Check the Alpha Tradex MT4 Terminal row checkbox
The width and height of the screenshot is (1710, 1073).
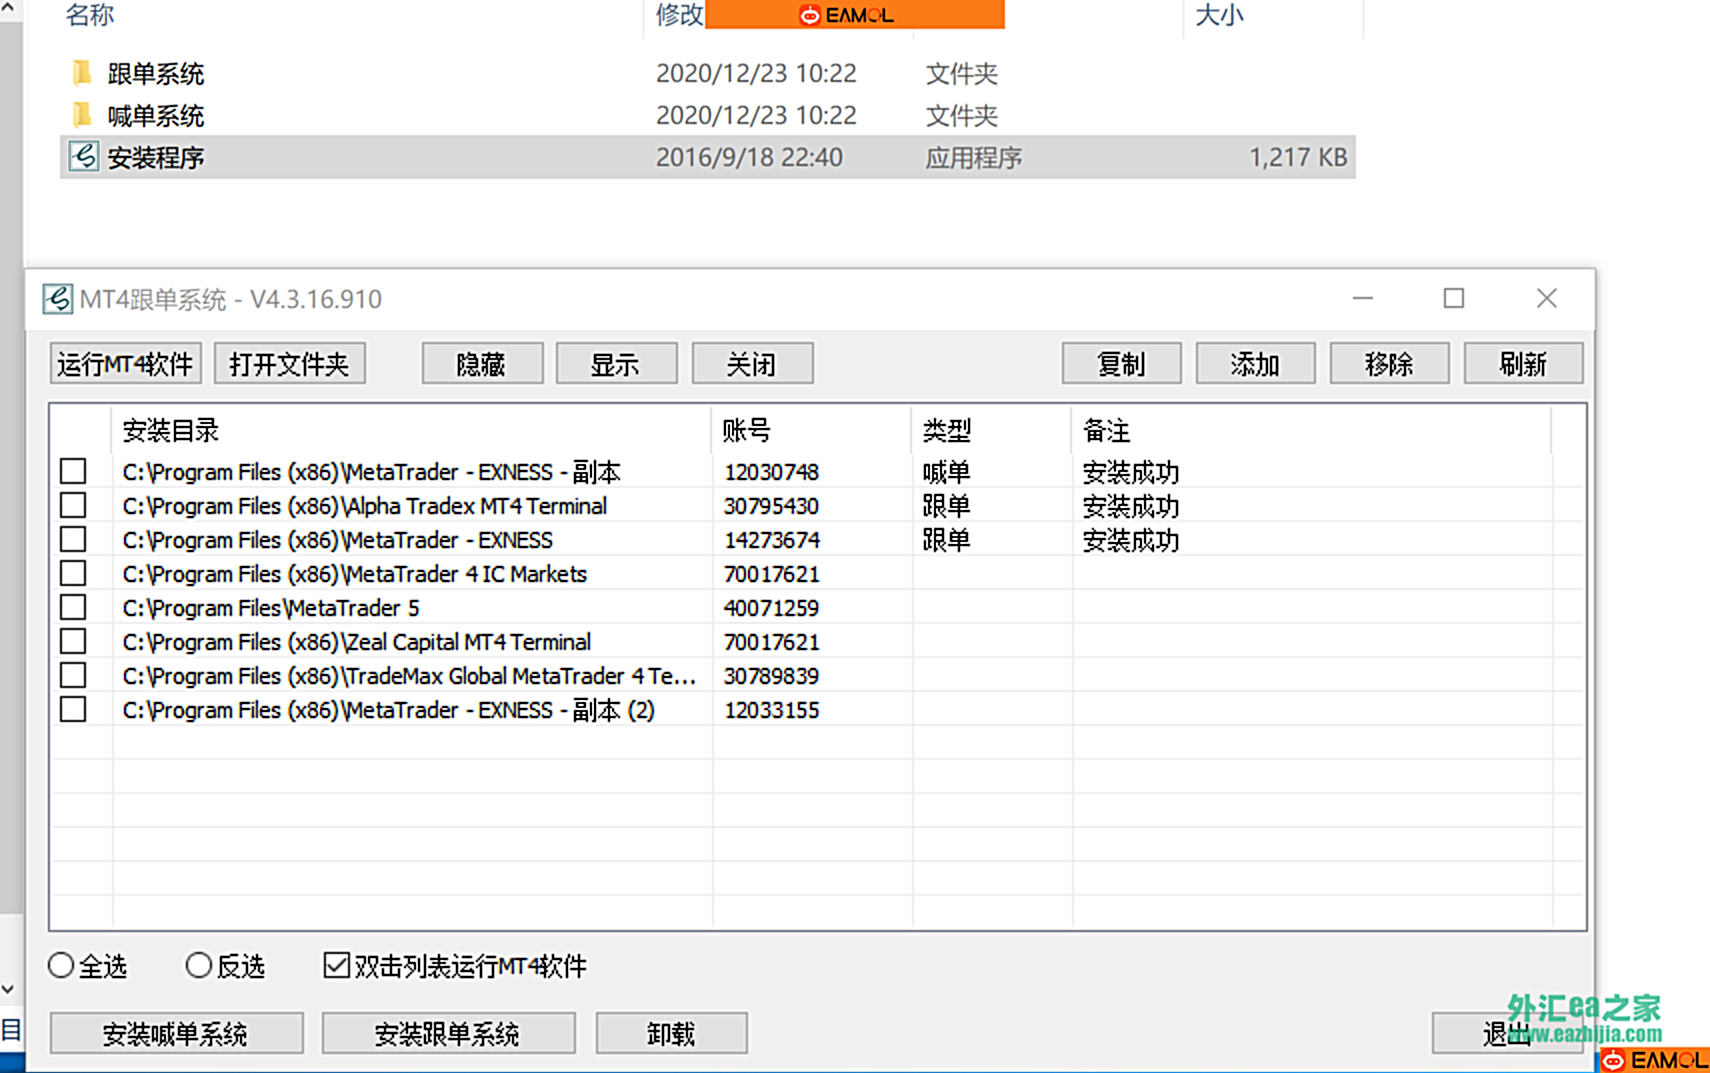pos(73,505)
